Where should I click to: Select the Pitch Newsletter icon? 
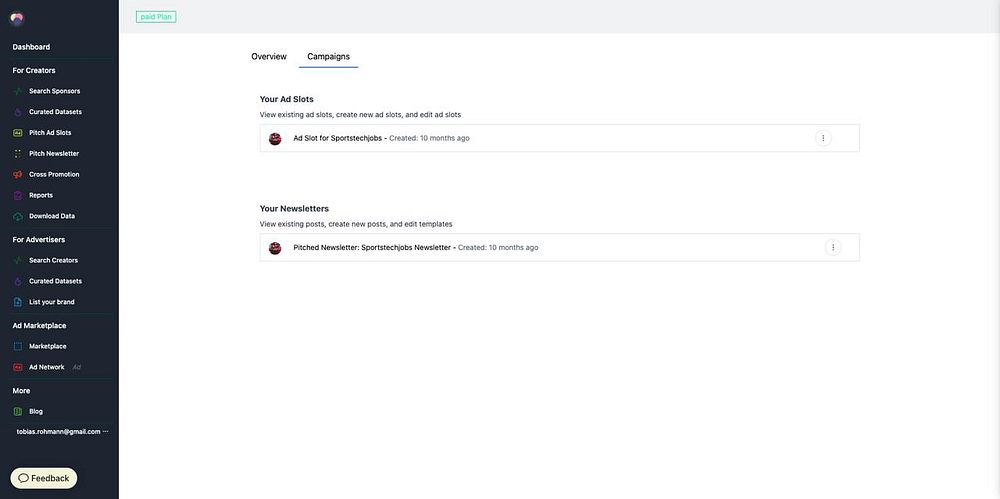18,154
